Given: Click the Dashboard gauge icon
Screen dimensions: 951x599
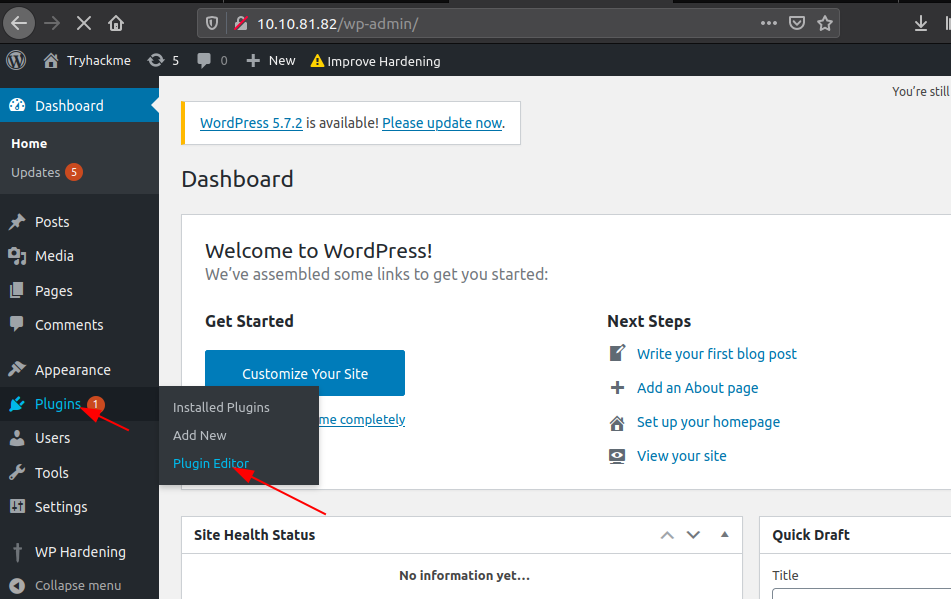Looking at the screenshot, I should click(18, 105).
